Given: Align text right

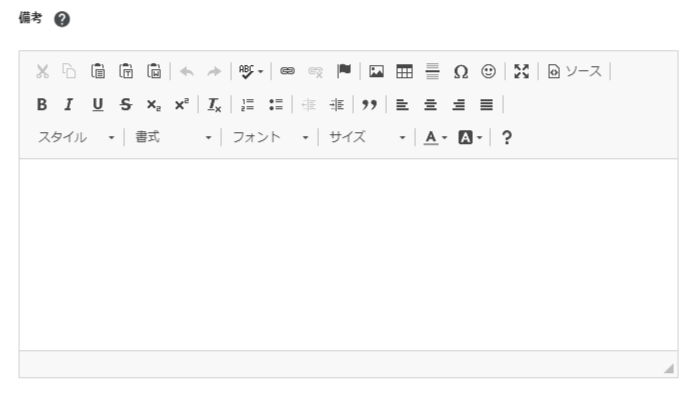Looking at the screenshot, I should tap(459, 105).
